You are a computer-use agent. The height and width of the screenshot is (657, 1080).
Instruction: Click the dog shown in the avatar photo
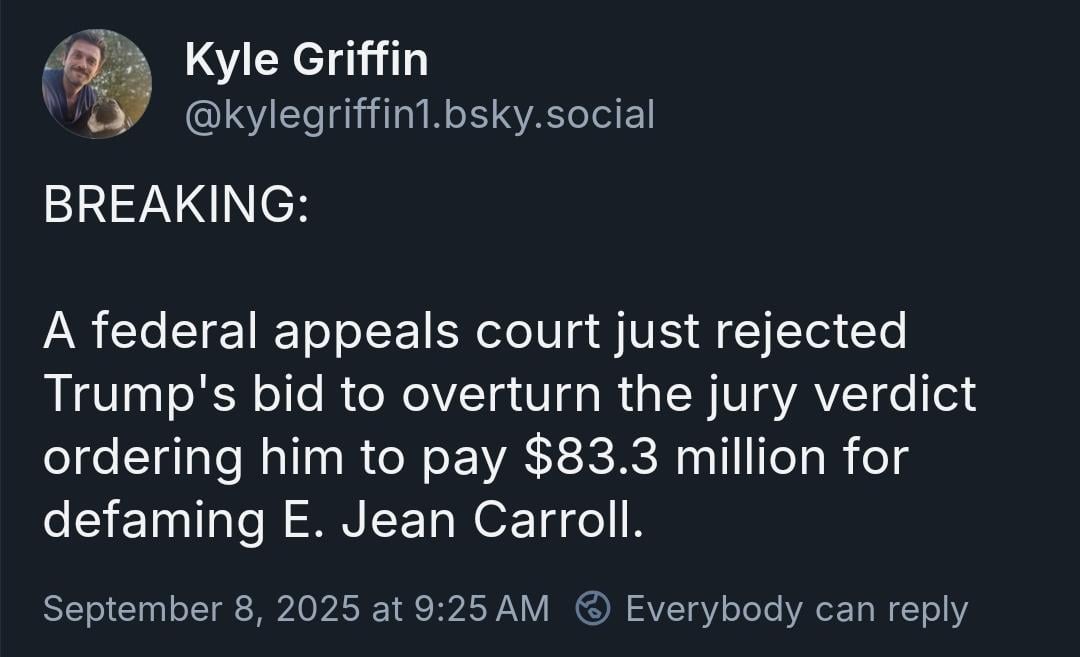(110, 116)
